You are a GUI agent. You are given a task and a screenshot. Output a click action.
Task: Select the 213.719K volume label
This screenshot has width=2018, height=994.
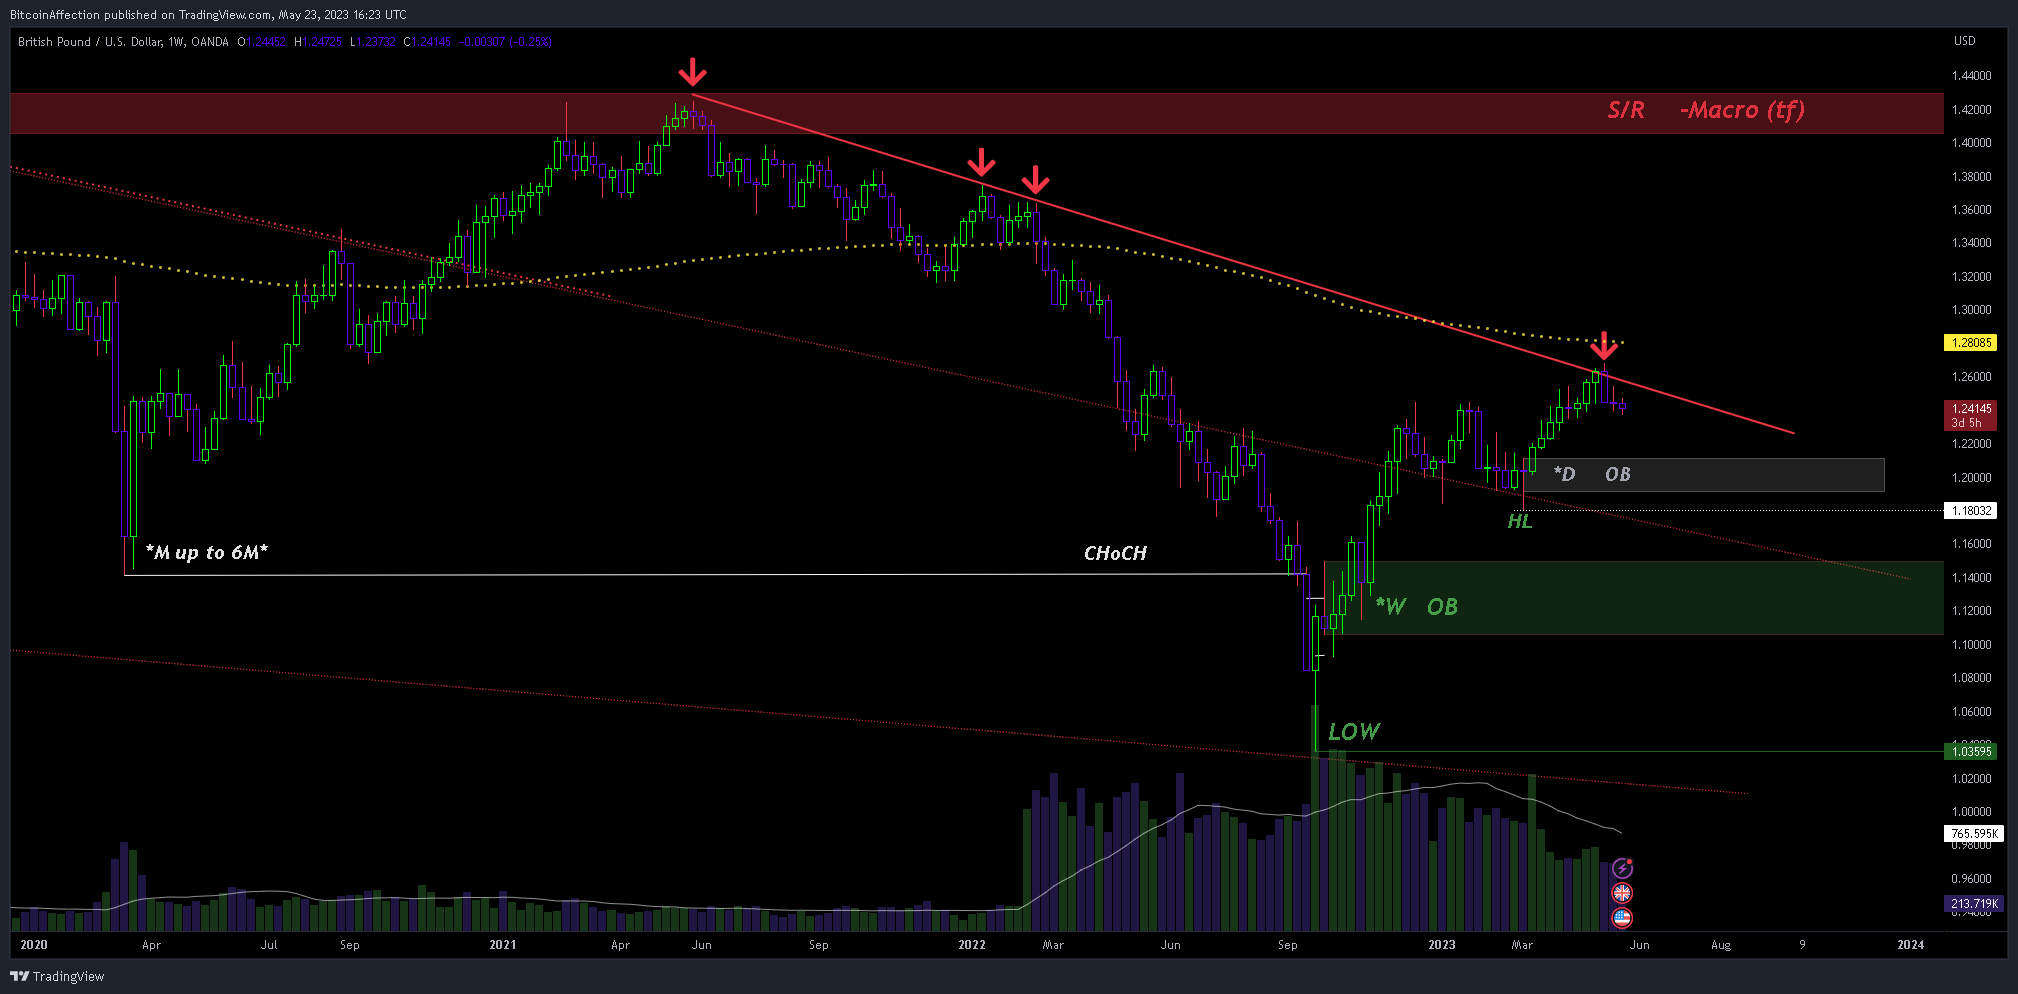[1973, 904]
